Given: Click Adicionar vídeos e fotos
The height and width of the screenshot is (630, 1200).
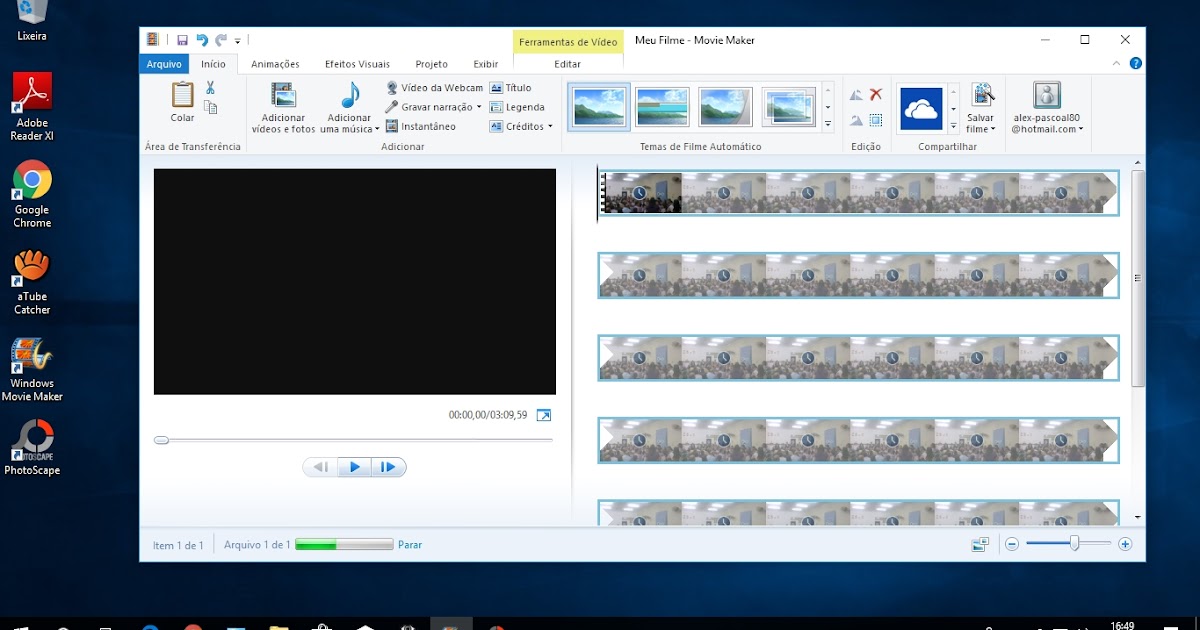Looking at the screenshot, I should click(283, 108).
